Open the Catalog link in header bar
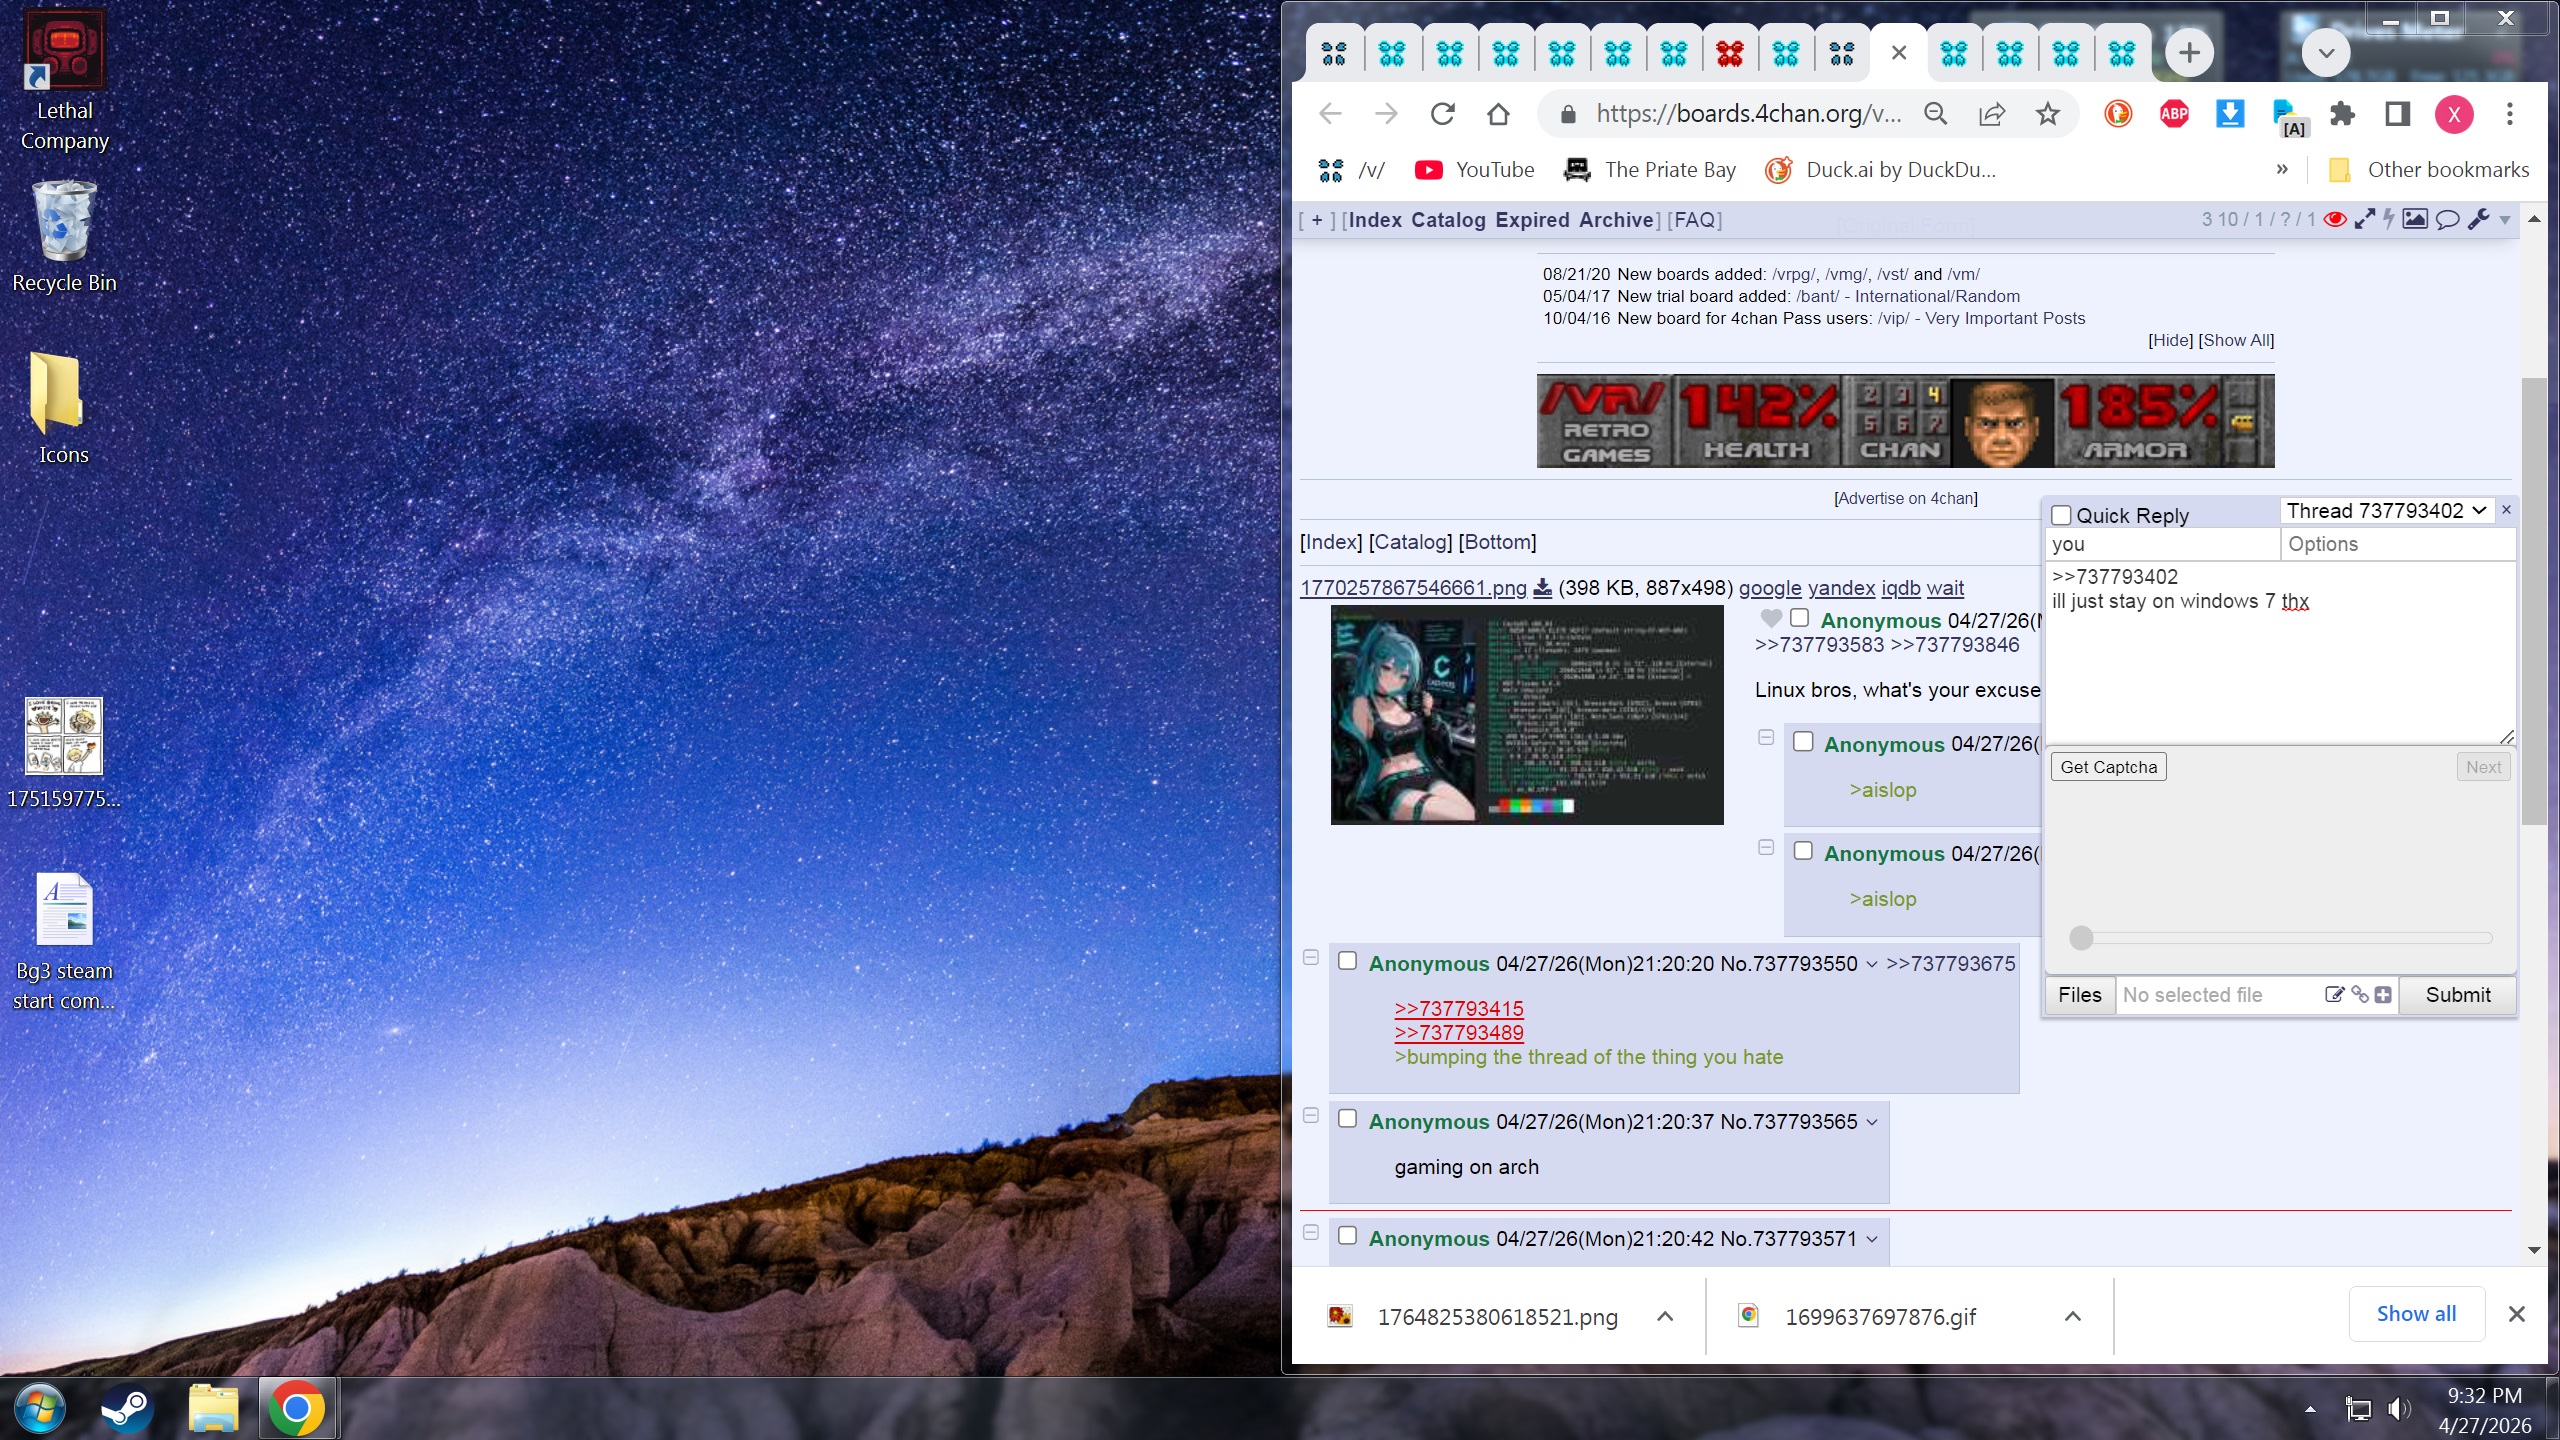The image size is (2560, 1440). click(1448, 220)
